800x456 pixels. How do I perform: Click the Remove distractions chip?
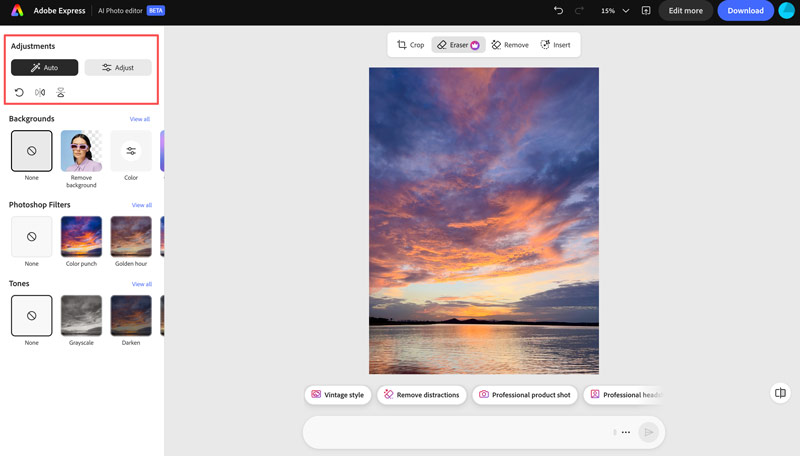click(x=421, y=395)
